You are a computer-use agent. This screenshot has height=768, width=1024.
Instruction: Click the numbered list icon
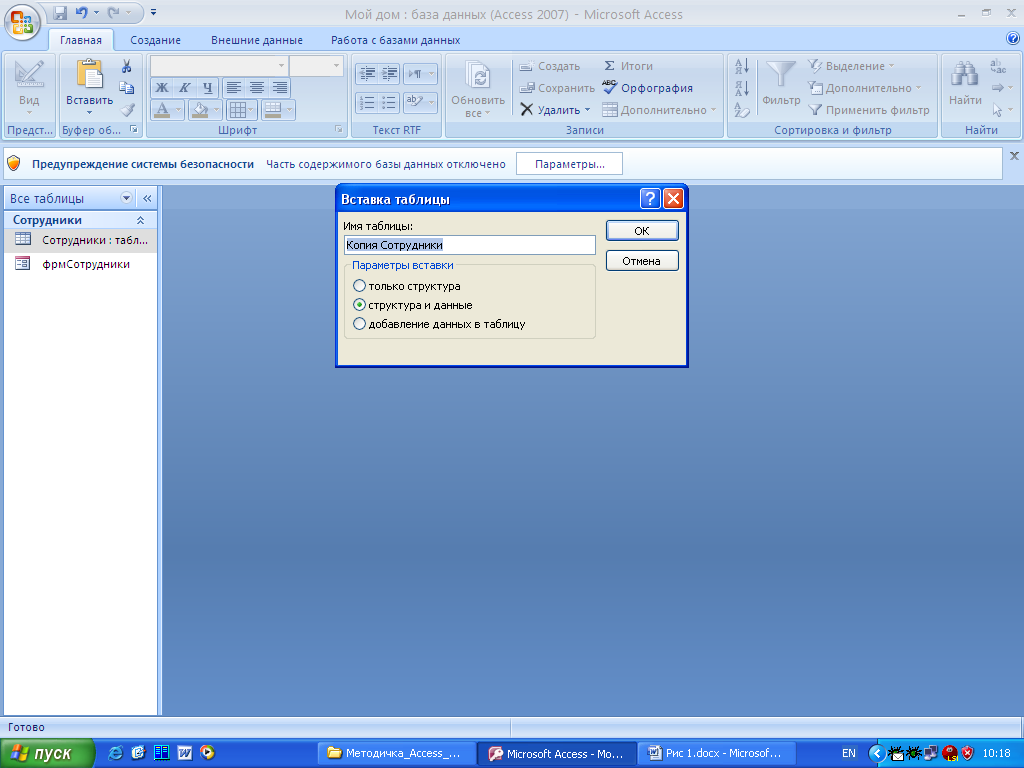[x=367, y=102]
